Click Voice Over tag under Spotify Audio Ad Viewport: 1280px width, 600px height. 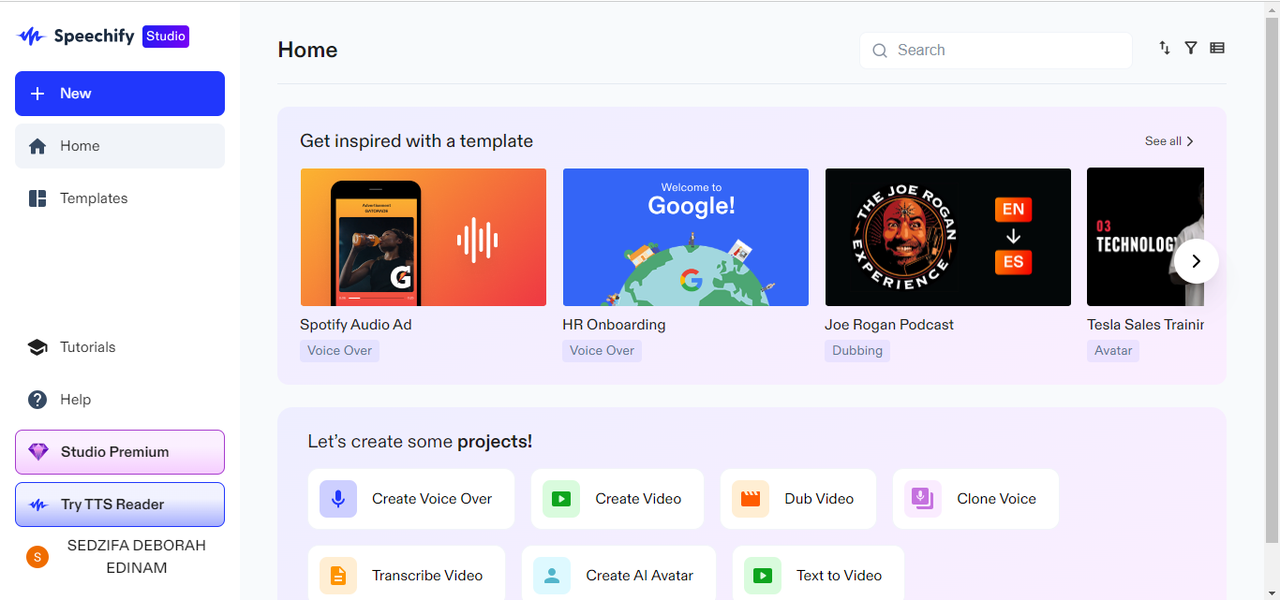(x=340, y=350)
